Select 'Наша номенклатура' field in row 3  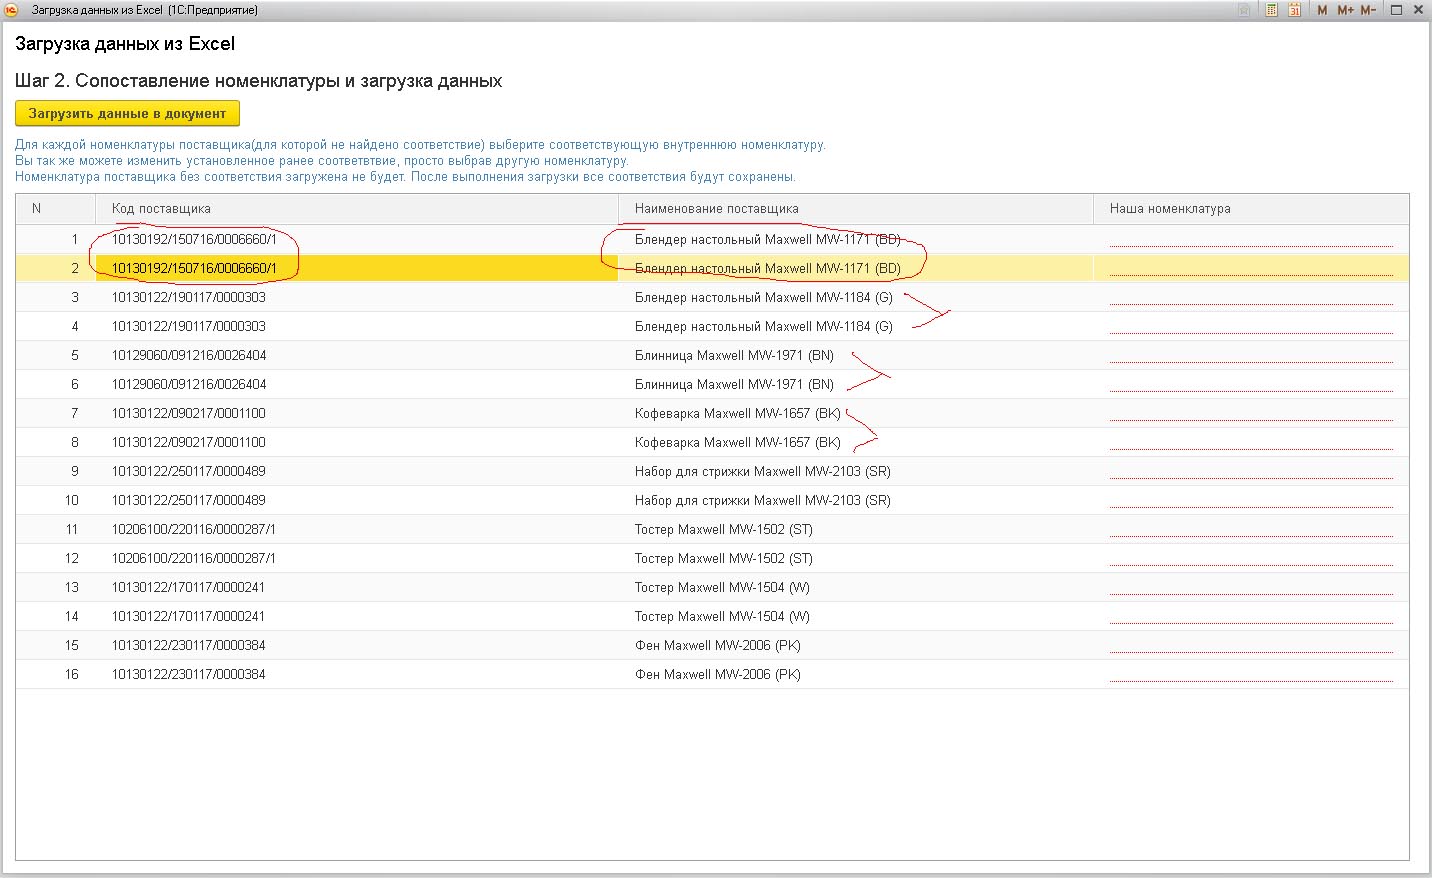(x=1251, y=297)
